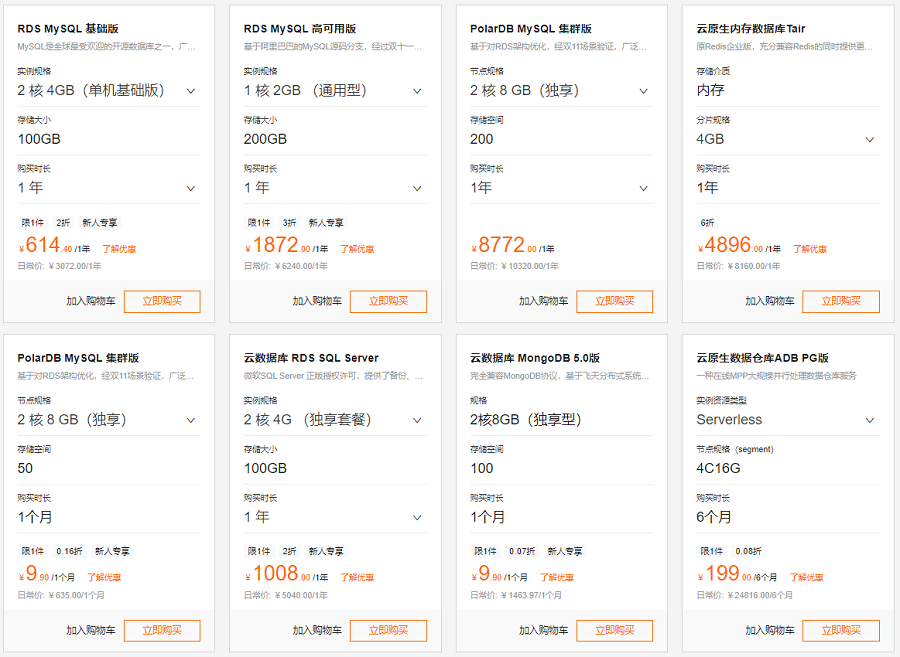
Task: Expand 1核2GB 通用型 spec dropdown
Action: (x=335, y=91)
